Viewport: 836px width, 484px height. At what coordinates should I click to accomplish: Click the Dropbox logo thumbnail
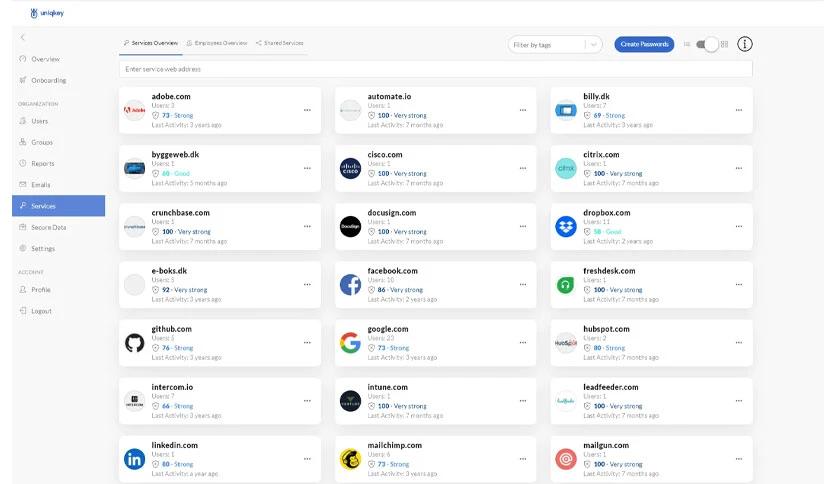pyautogui.click(x=566, y=227)
